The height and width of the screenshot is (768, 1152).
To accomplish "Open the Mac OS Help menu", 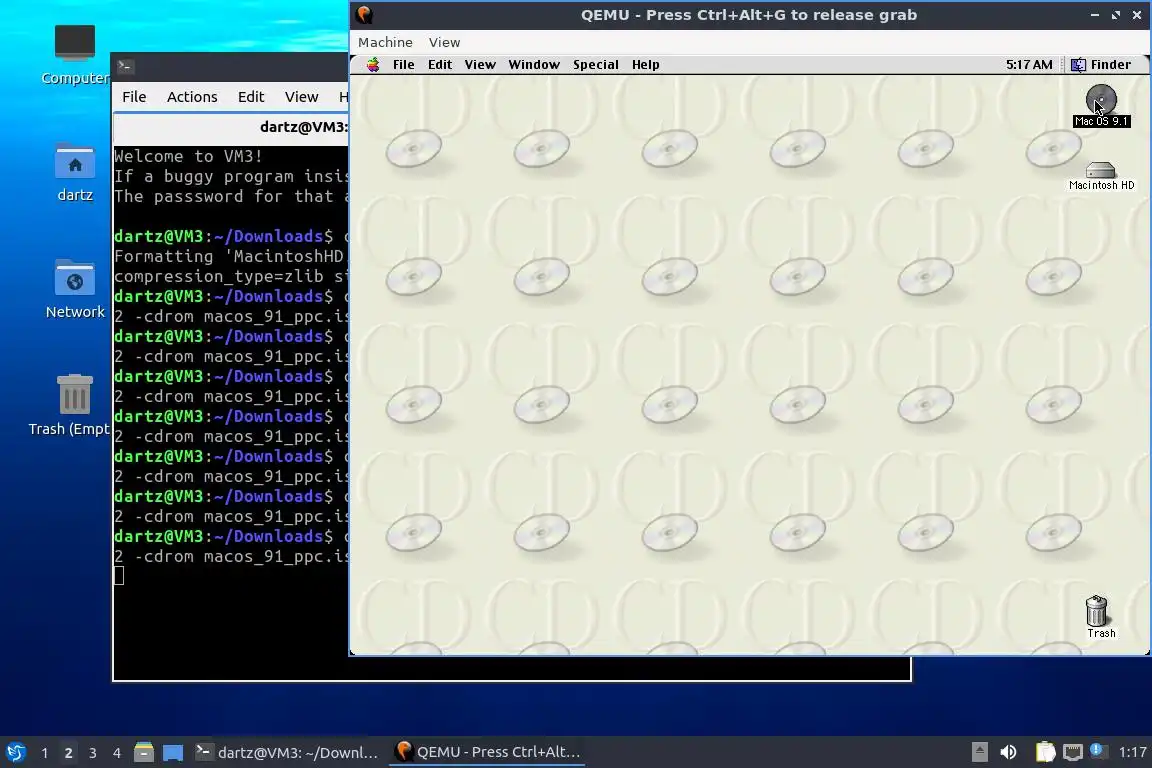I will (645, 65).
